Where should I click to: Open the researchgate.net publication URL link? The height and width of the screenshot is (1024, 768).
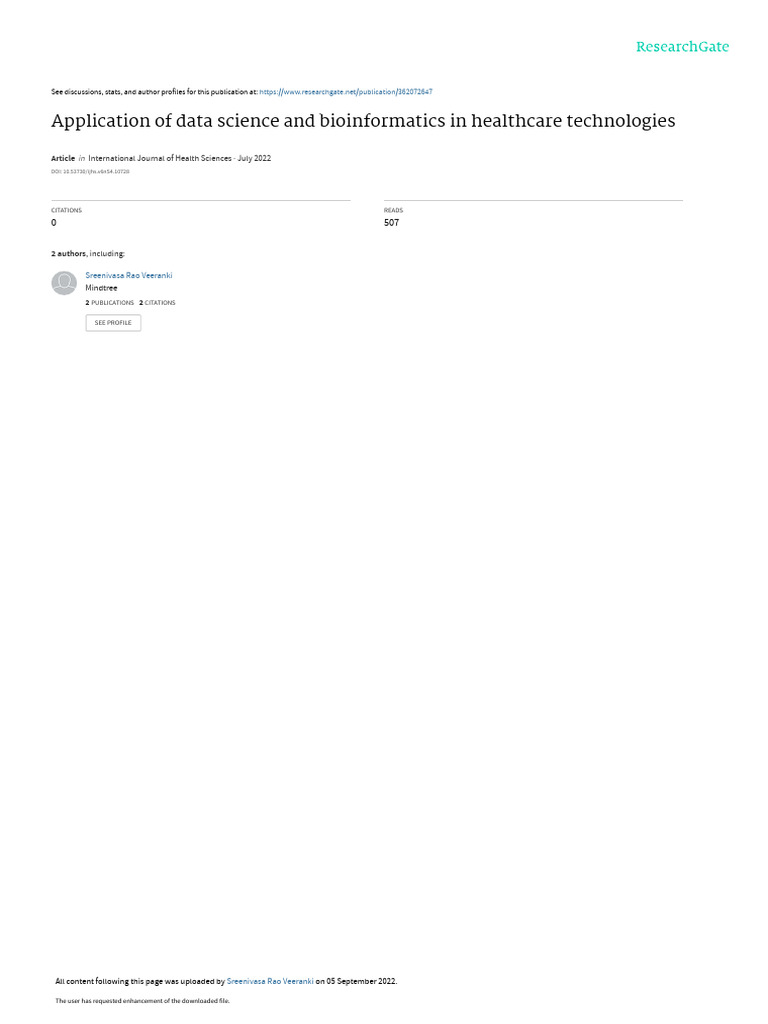[345, 92]
